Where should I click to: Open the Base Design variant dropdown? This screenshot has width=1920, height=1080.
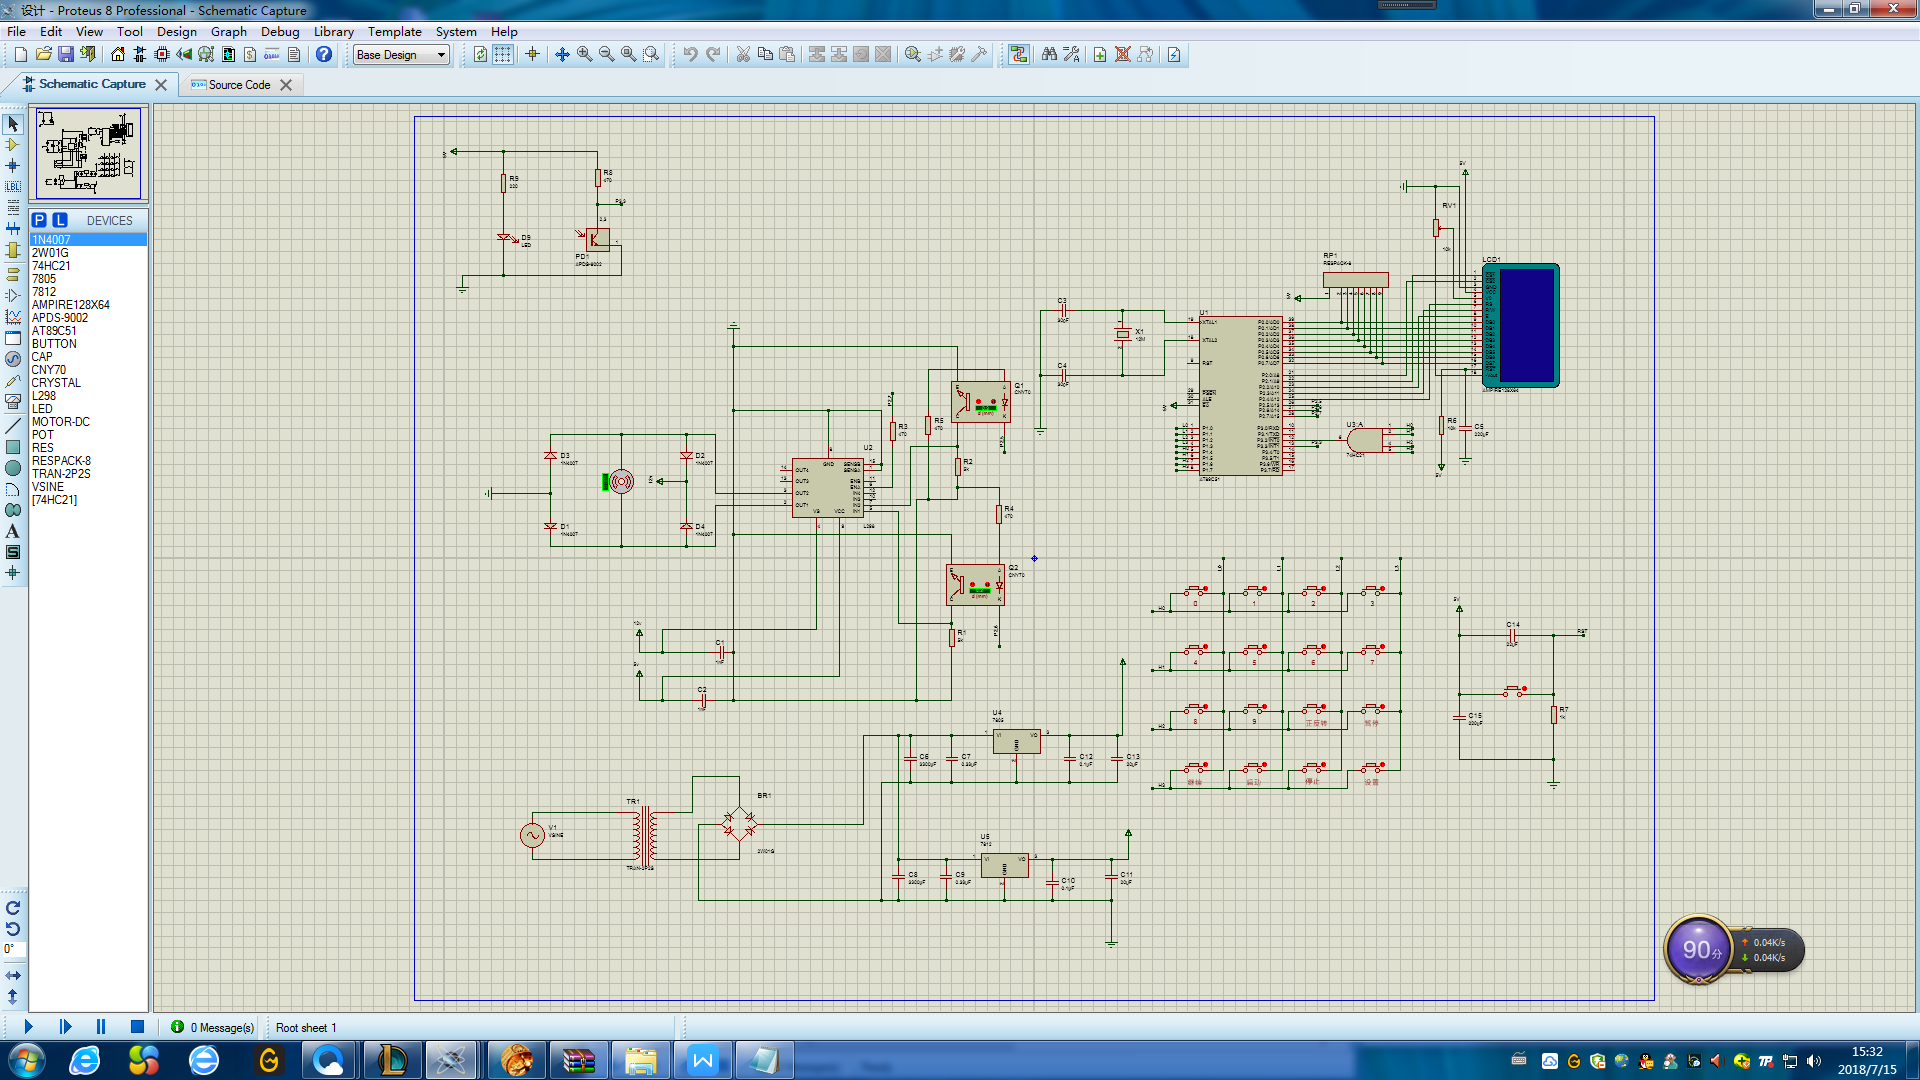[402, 55]
